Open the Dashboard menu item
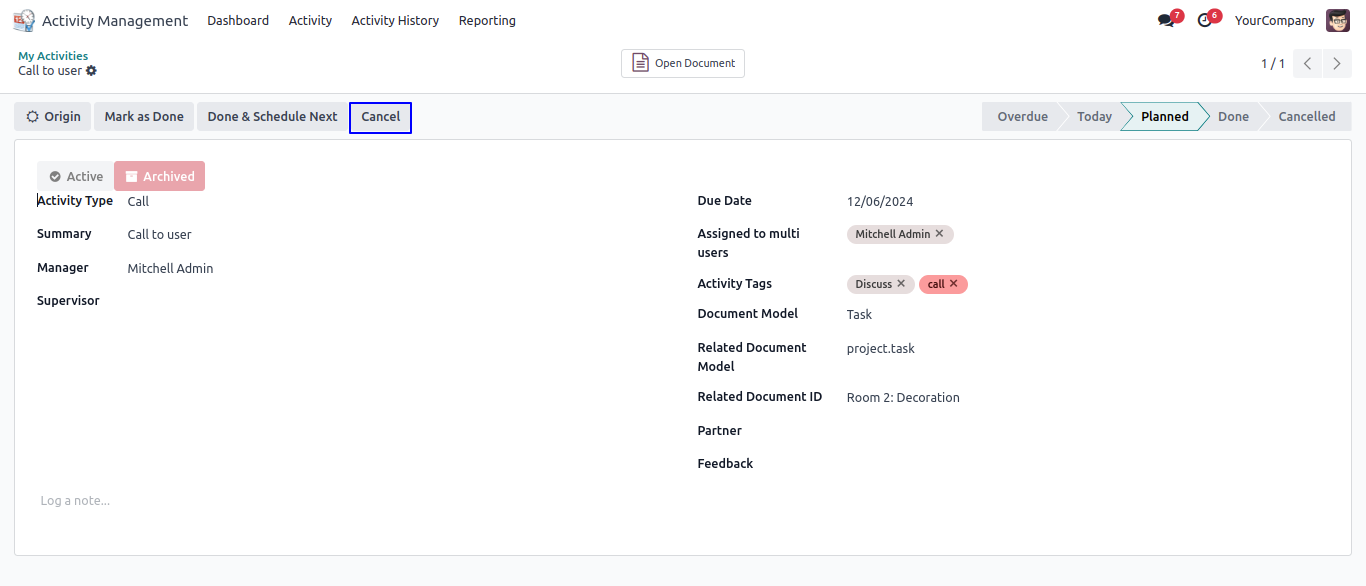The height and width of the screenshot is (586, 1366). point(238,20)
